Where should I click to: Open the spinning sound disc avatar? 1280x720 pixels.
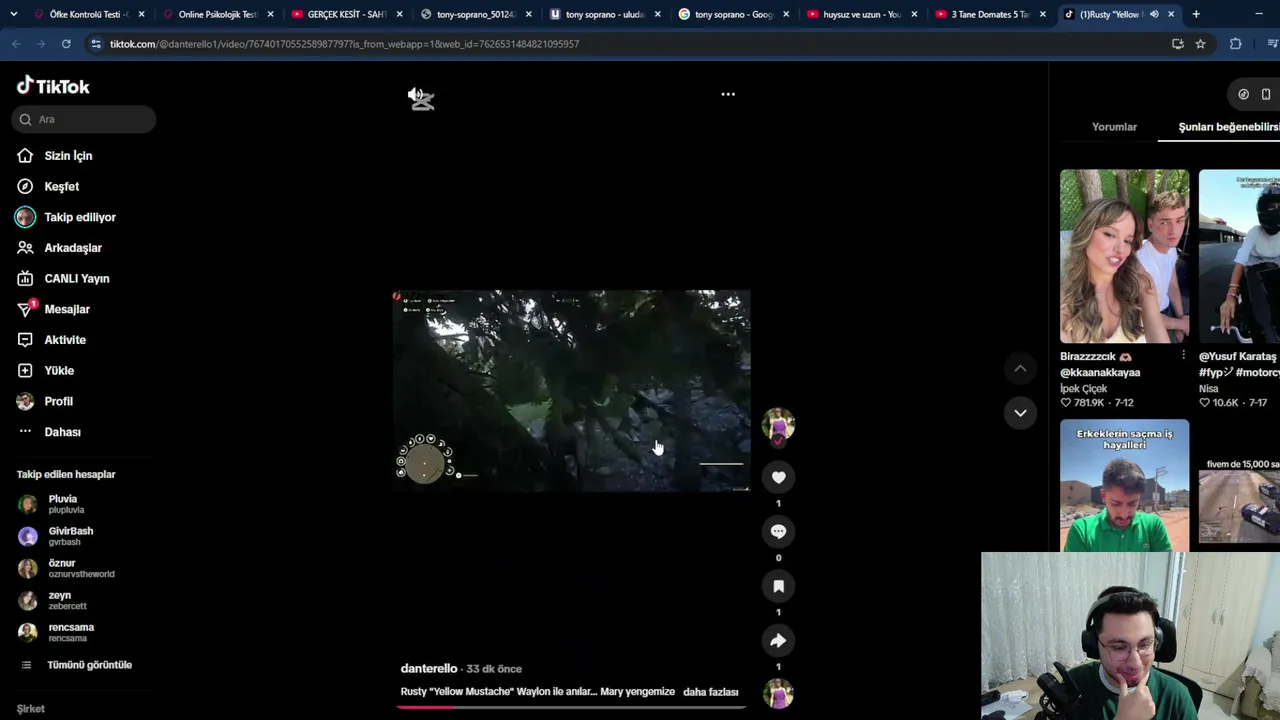coord(778,693)
